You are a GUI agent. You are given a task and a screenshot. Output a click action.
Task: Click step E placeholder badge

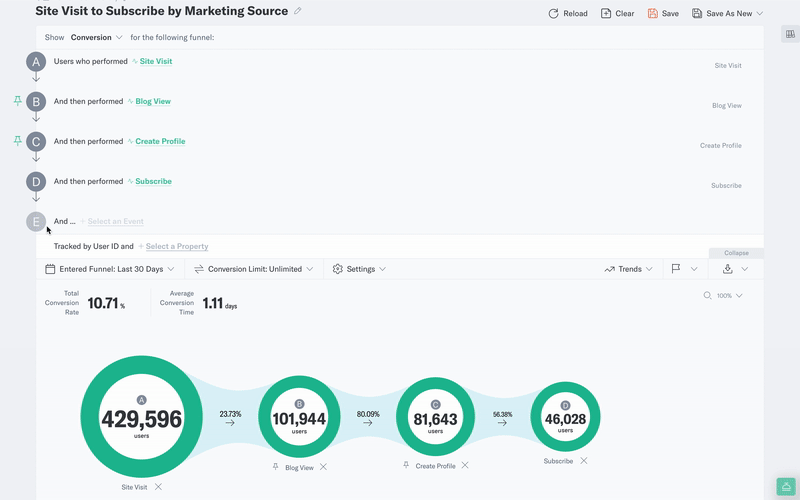[x=36, y=221]
